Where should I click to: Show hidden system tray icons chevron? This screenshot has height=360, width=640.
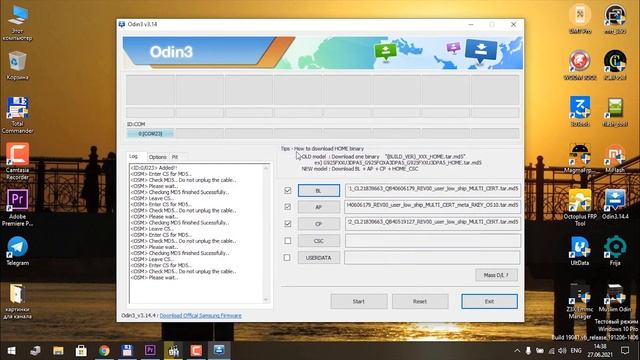coord(517,351)
